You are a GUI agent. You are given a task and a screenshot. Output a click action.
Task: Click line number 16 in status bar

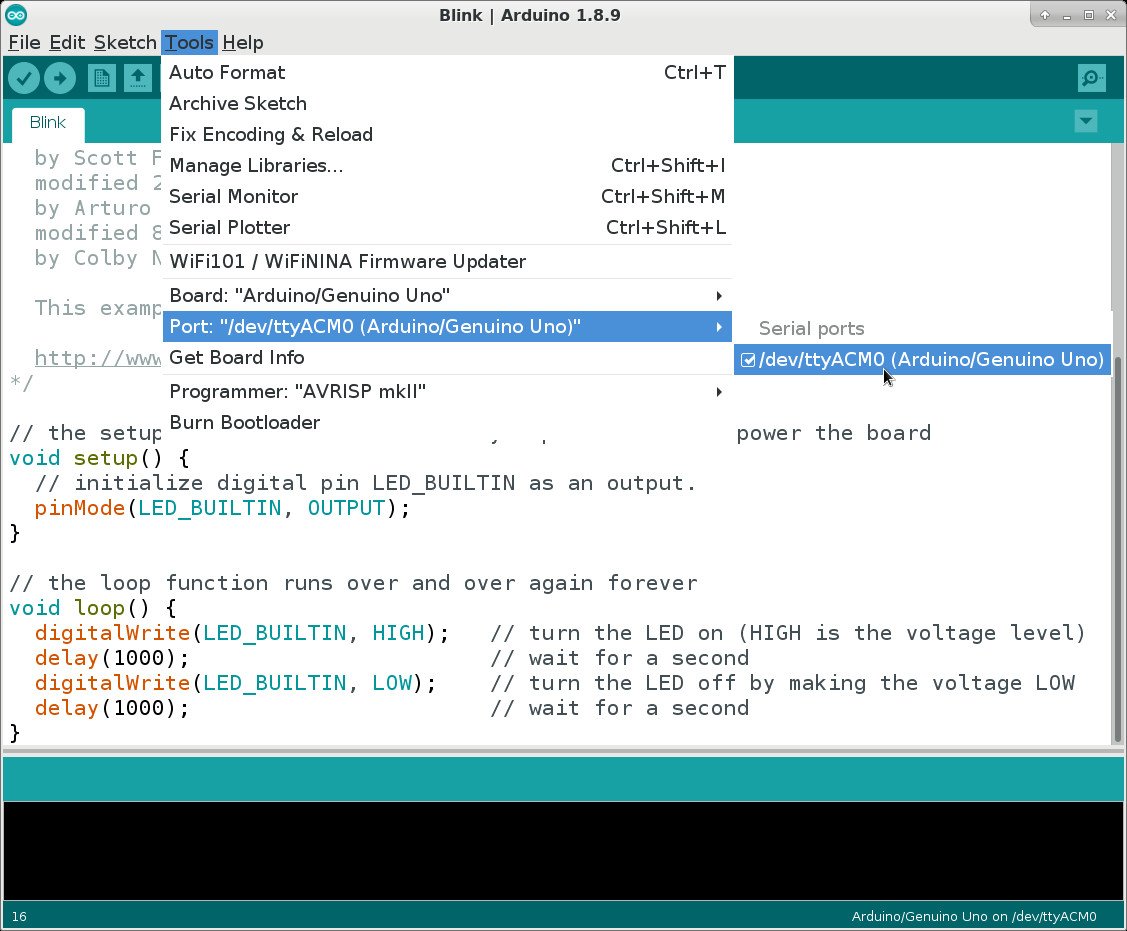(19, 917)
